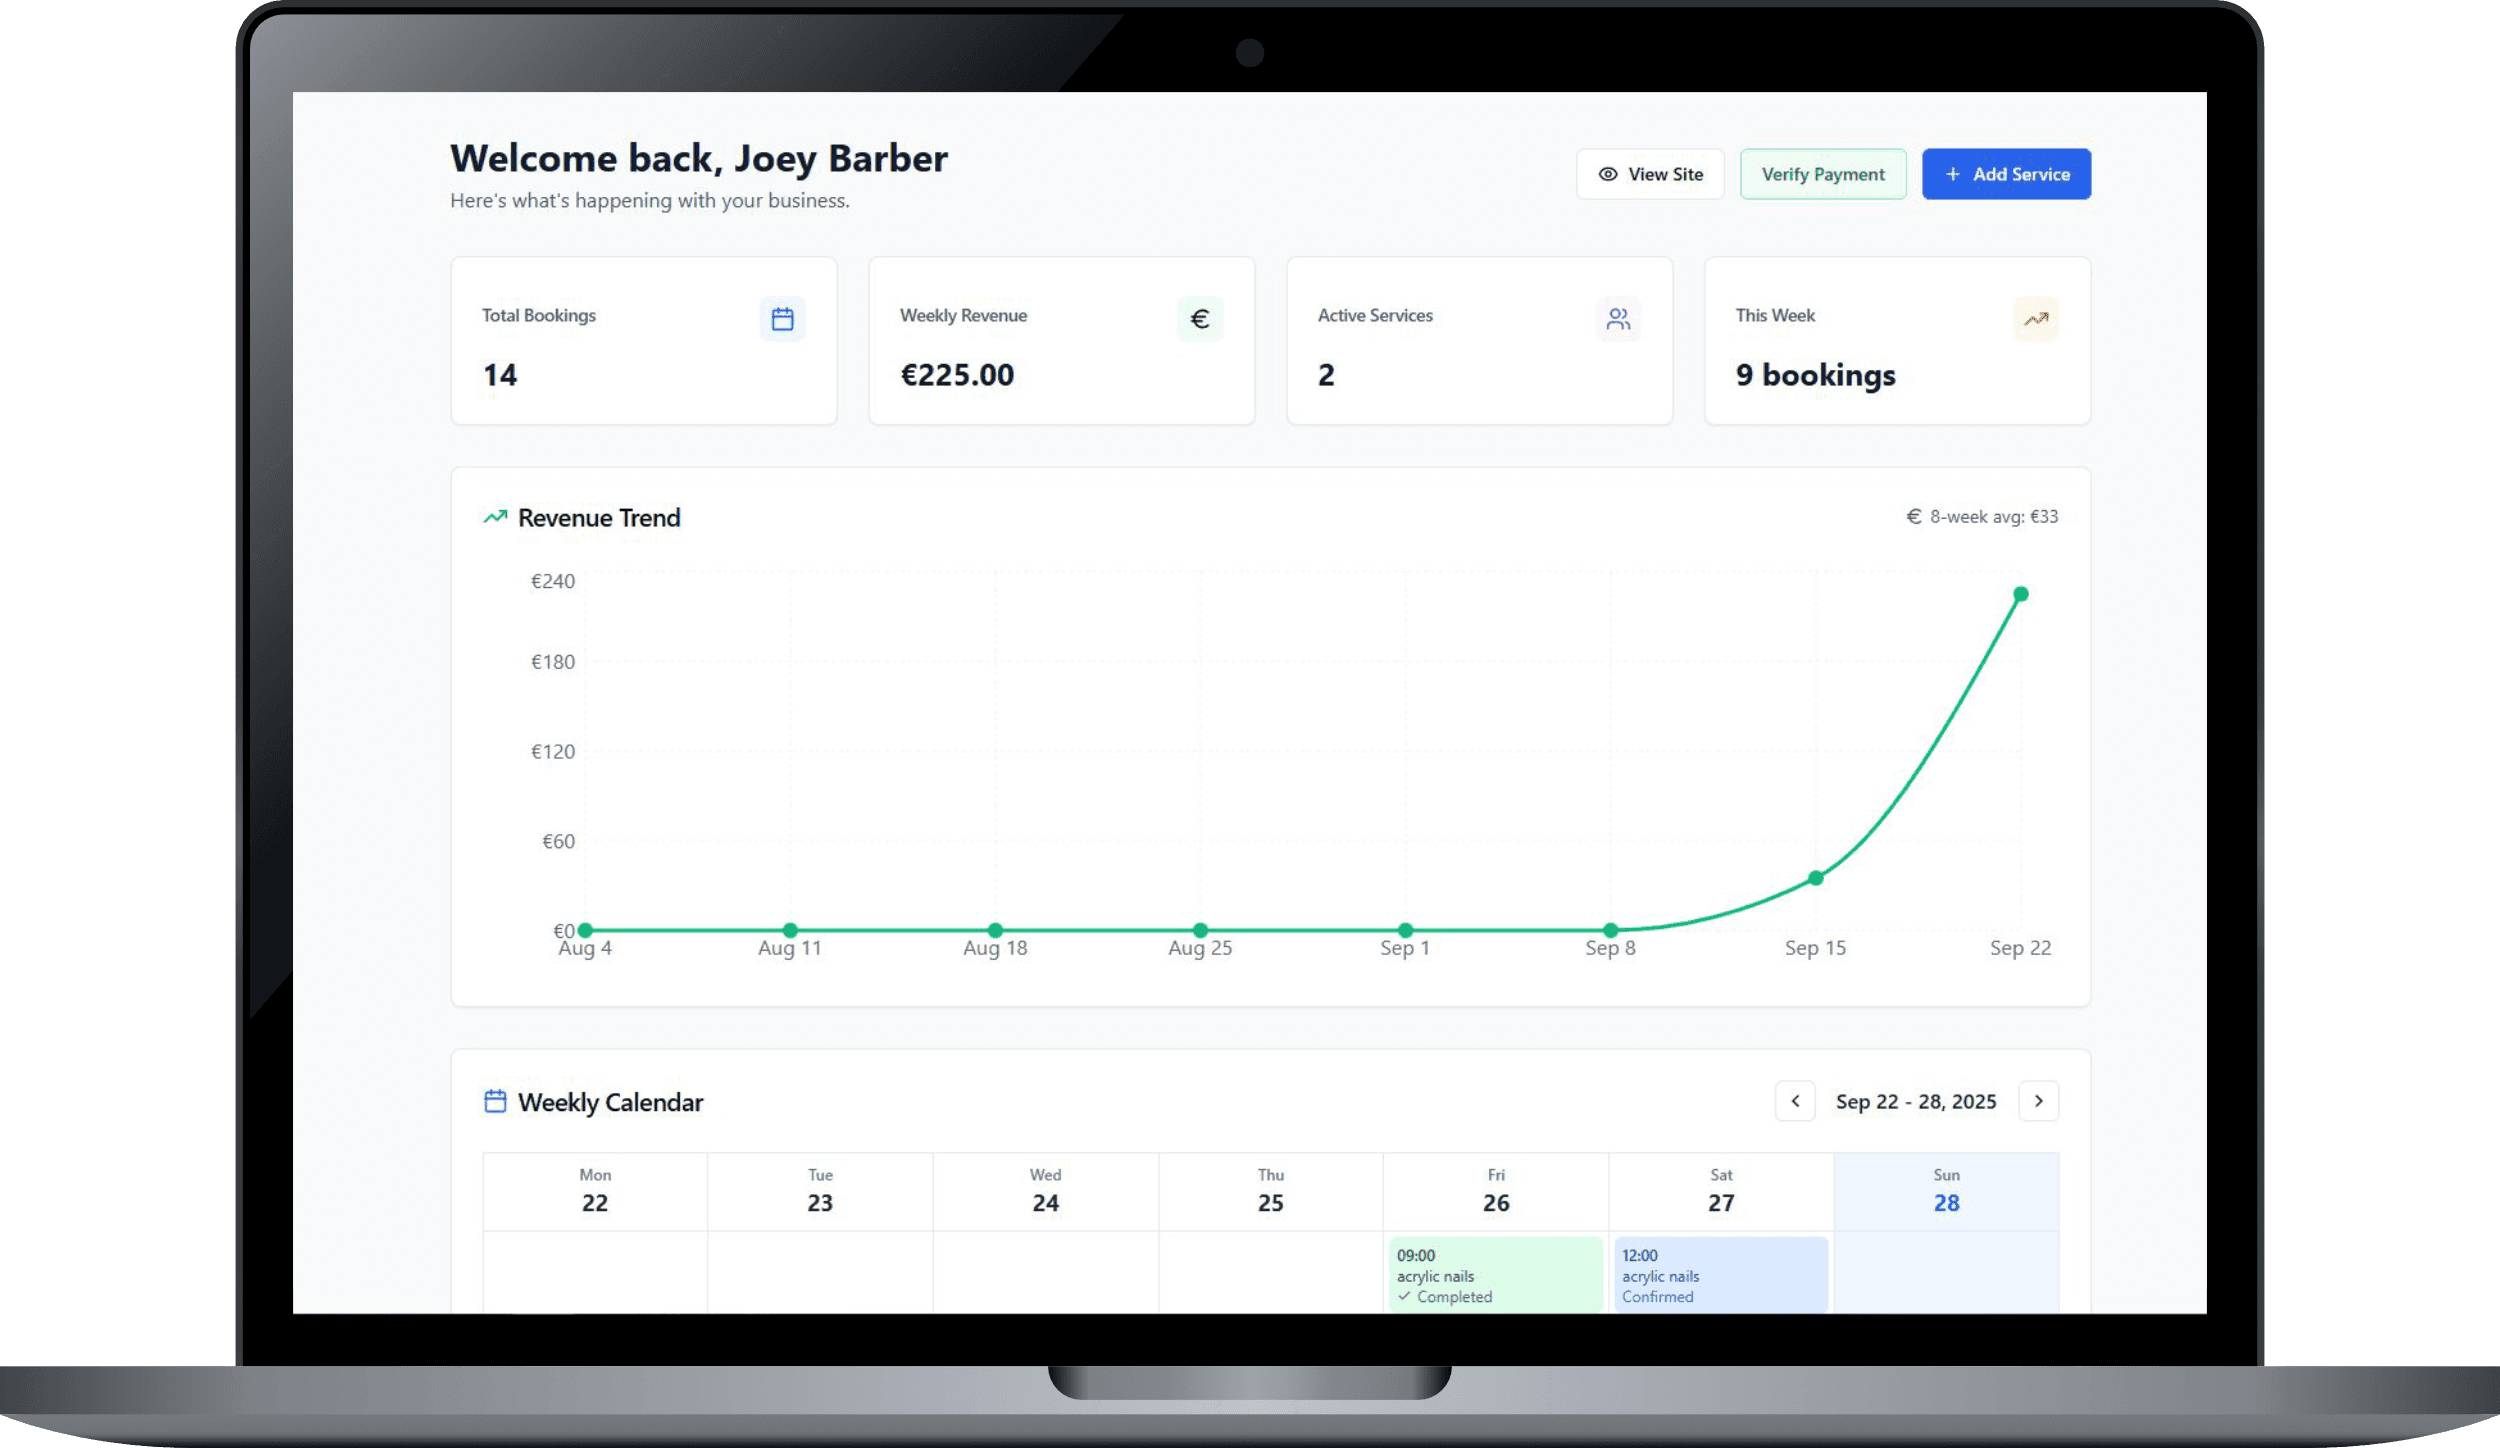Click the Revenue Trend heading arrow icon
The width and height of the screenshot is (2500, 1448).
coord(495,517)
